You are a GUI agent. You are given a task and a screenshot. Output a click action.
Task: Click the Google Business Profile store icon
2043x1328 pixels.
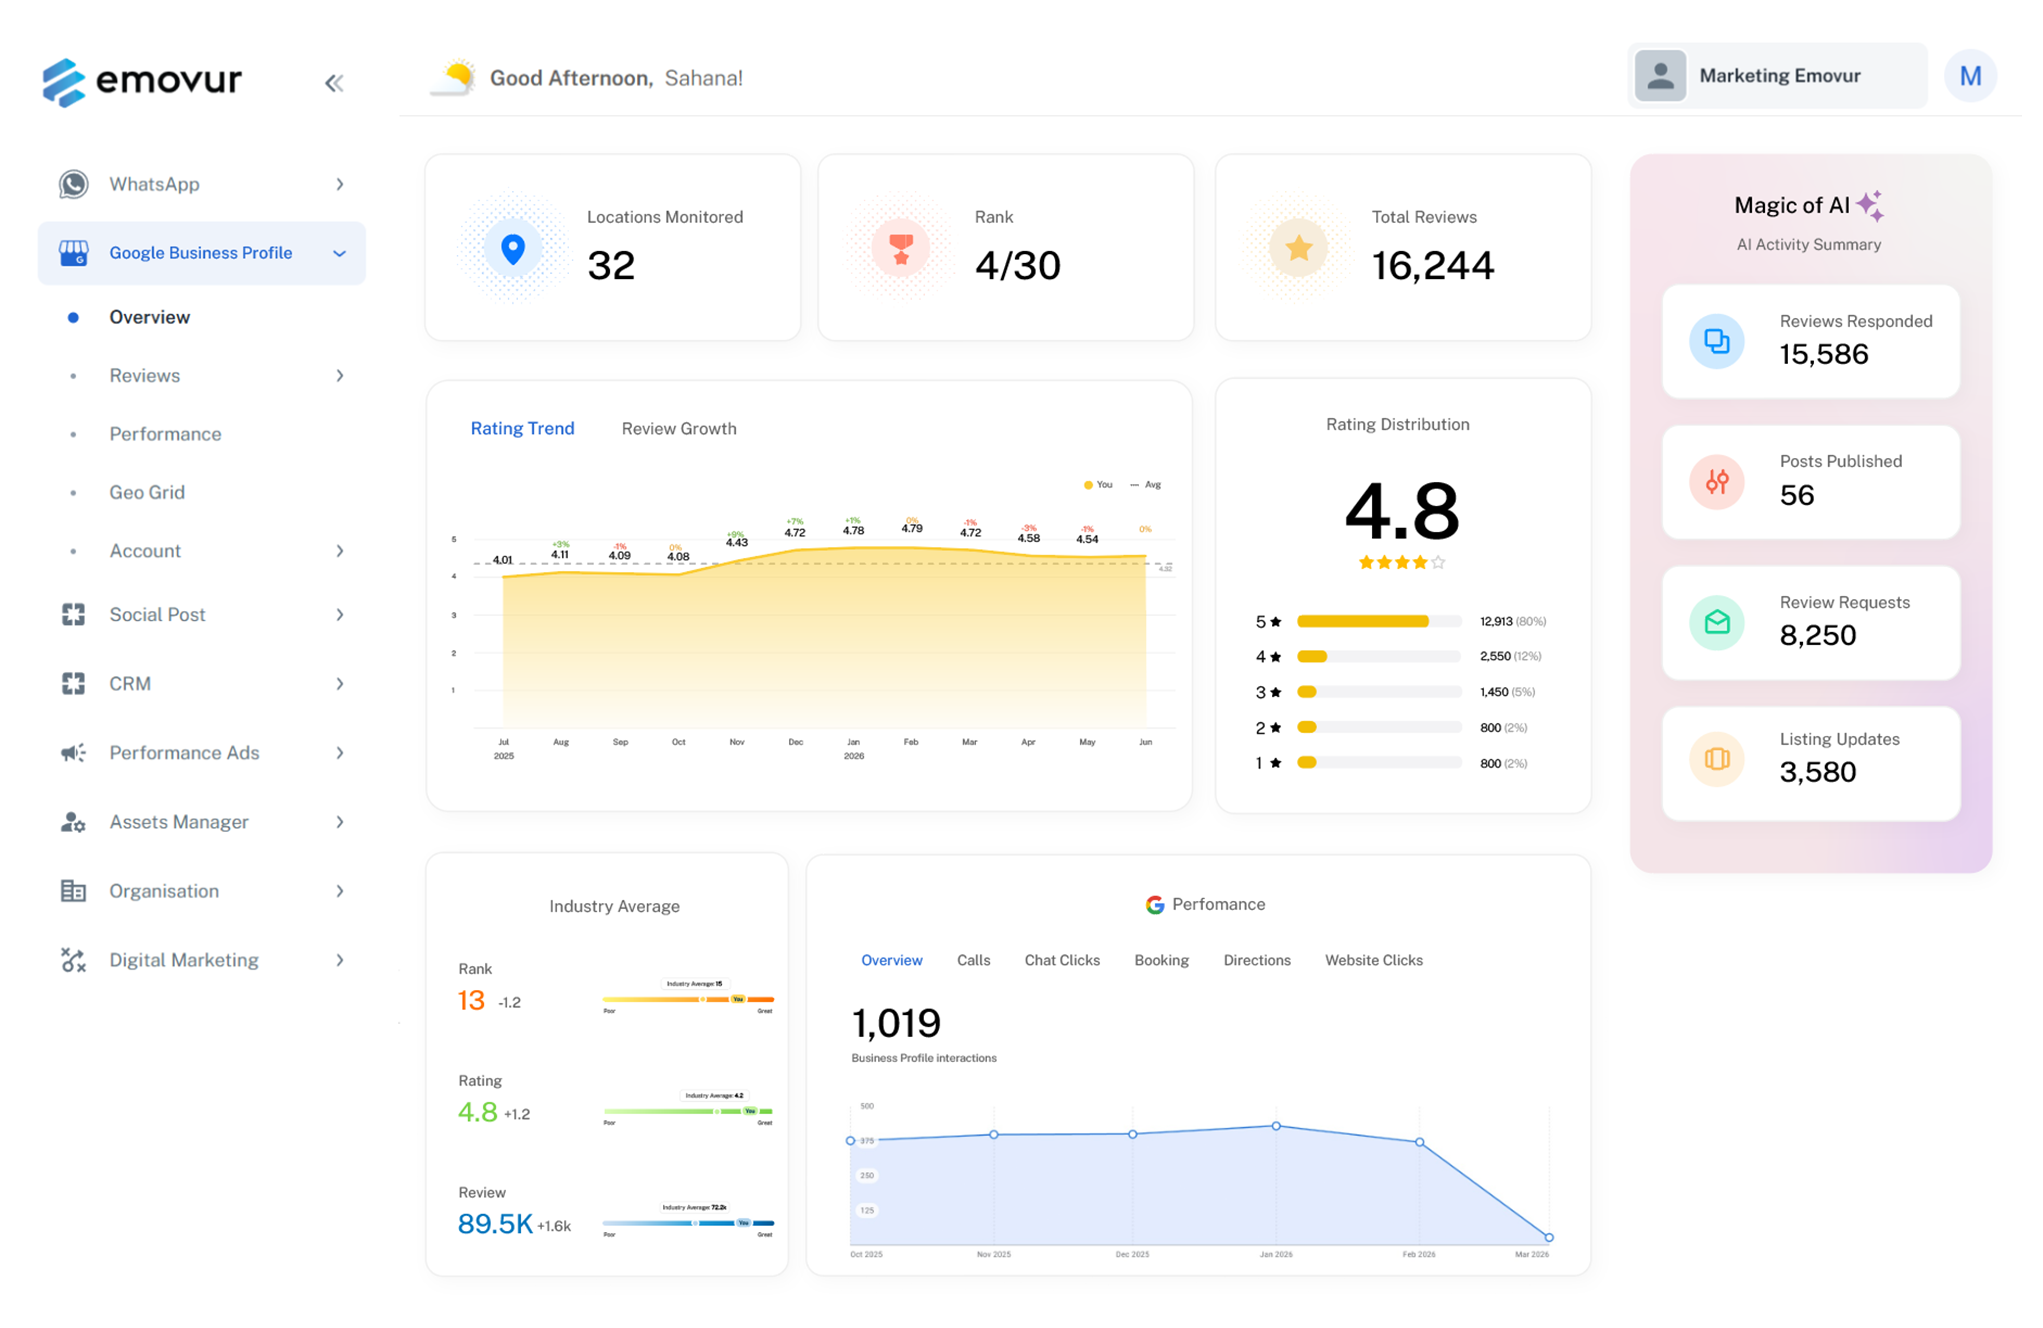(73, 253)
